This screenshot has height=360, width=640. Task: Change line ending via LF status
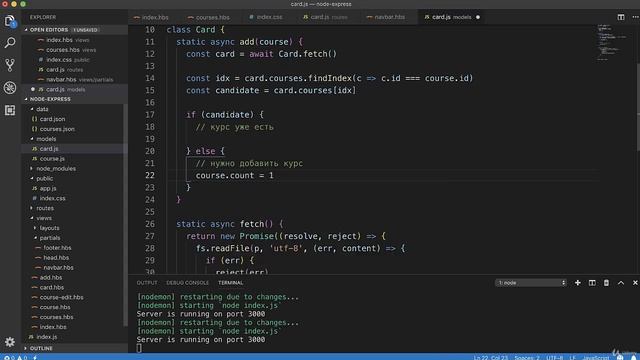[x=572, y=358]
